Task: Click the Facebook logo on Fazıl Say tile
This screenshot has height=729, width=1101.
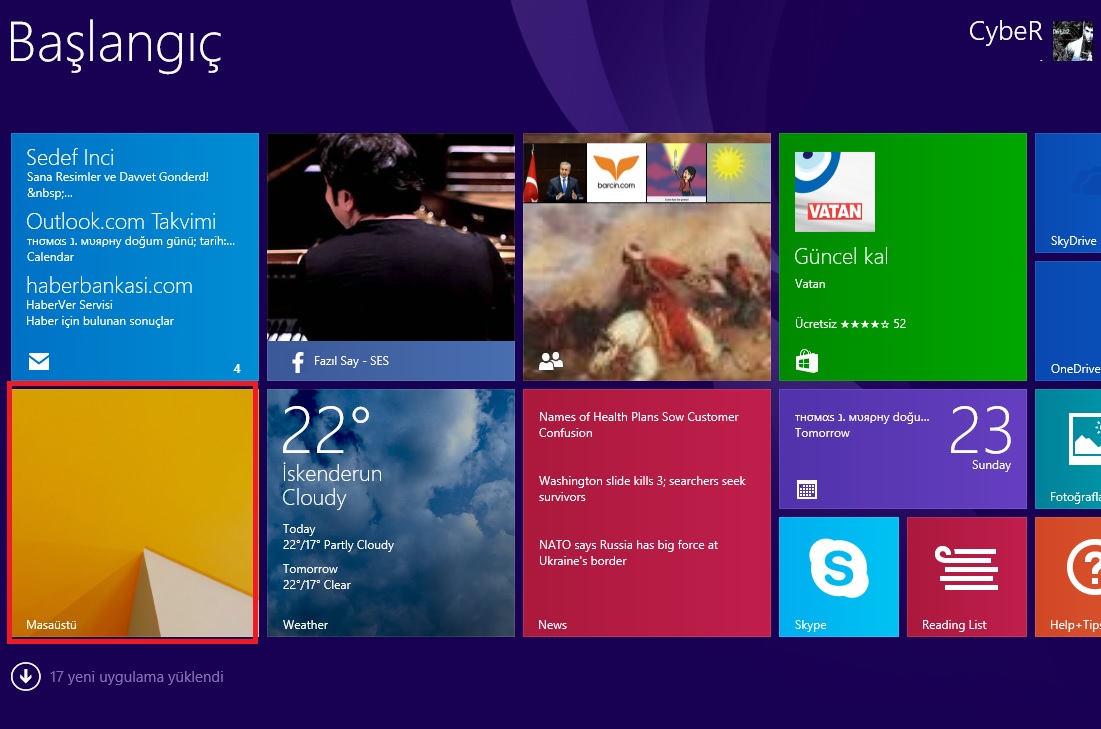Action: (x=298, y=362)
